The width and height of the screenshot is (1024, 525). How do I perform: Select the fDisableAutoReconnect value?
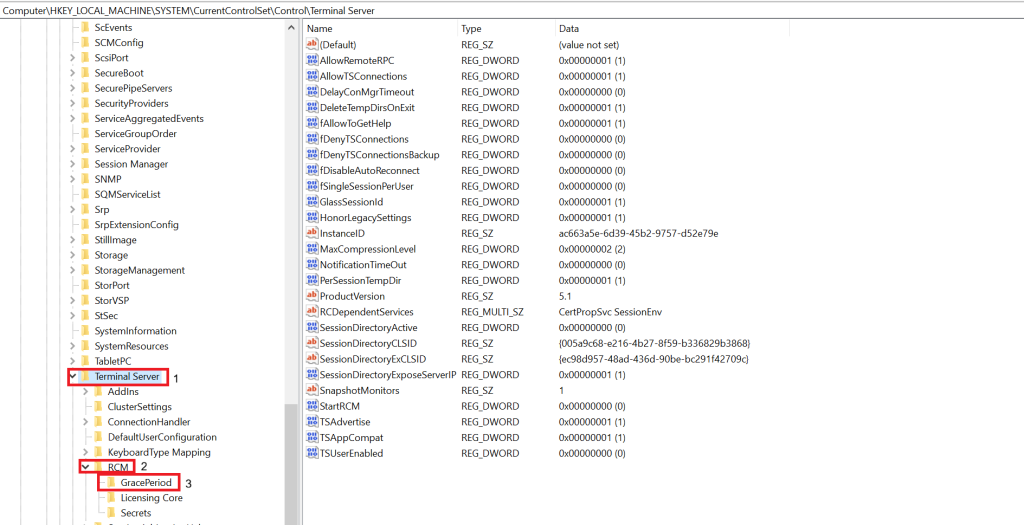coord(370,170)
